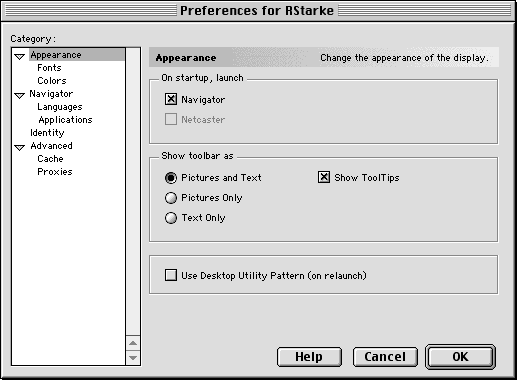Select the Navigator category

tap(51, 94)
